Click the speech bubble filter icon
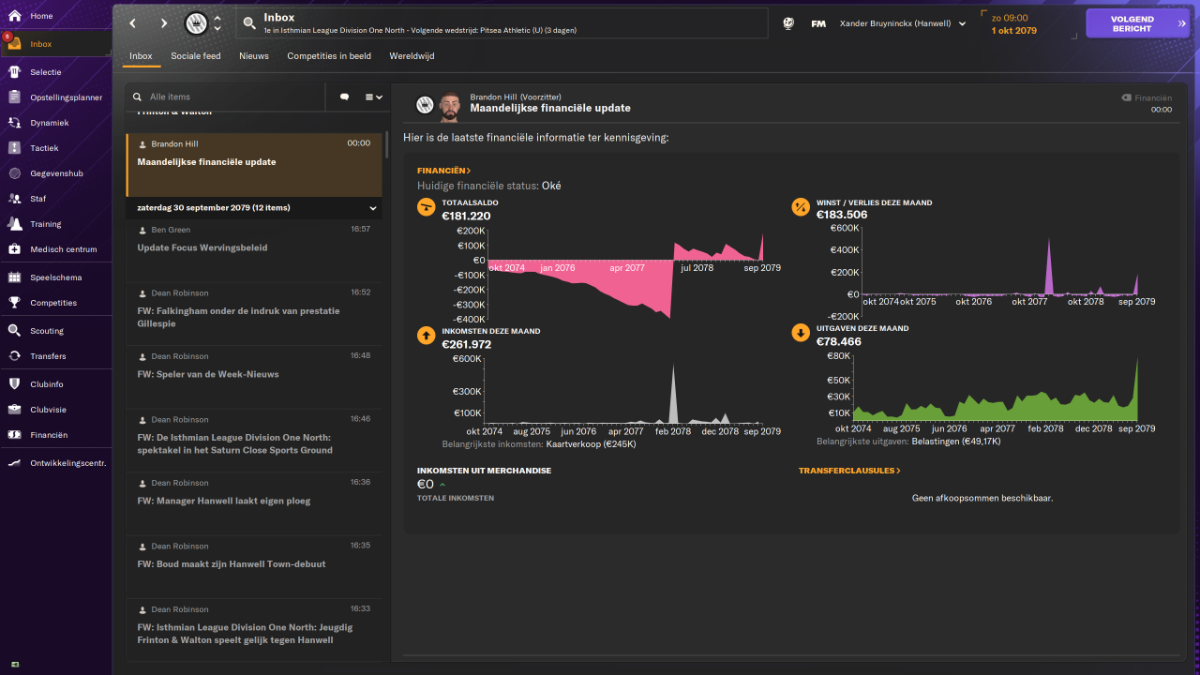This screenshot has height=675, width=1200. click(x=345, y=97)
